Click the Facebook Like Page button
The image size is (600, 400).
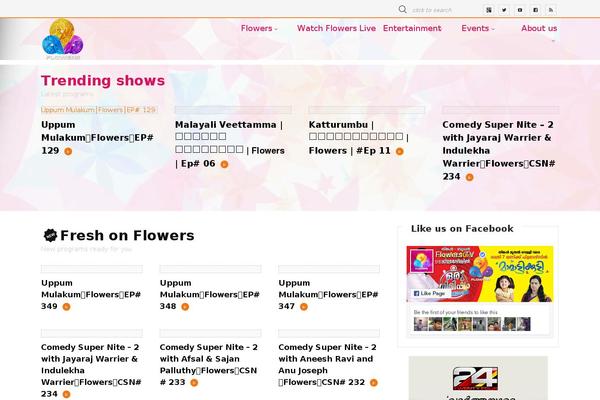[x=429, y=293]
